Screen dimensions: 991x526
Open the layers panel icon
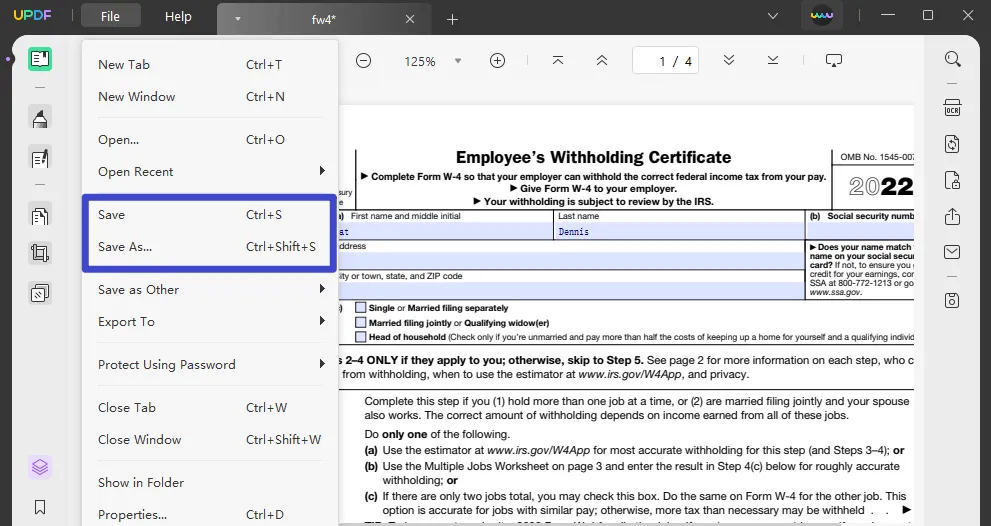click(x=40, y=467)
